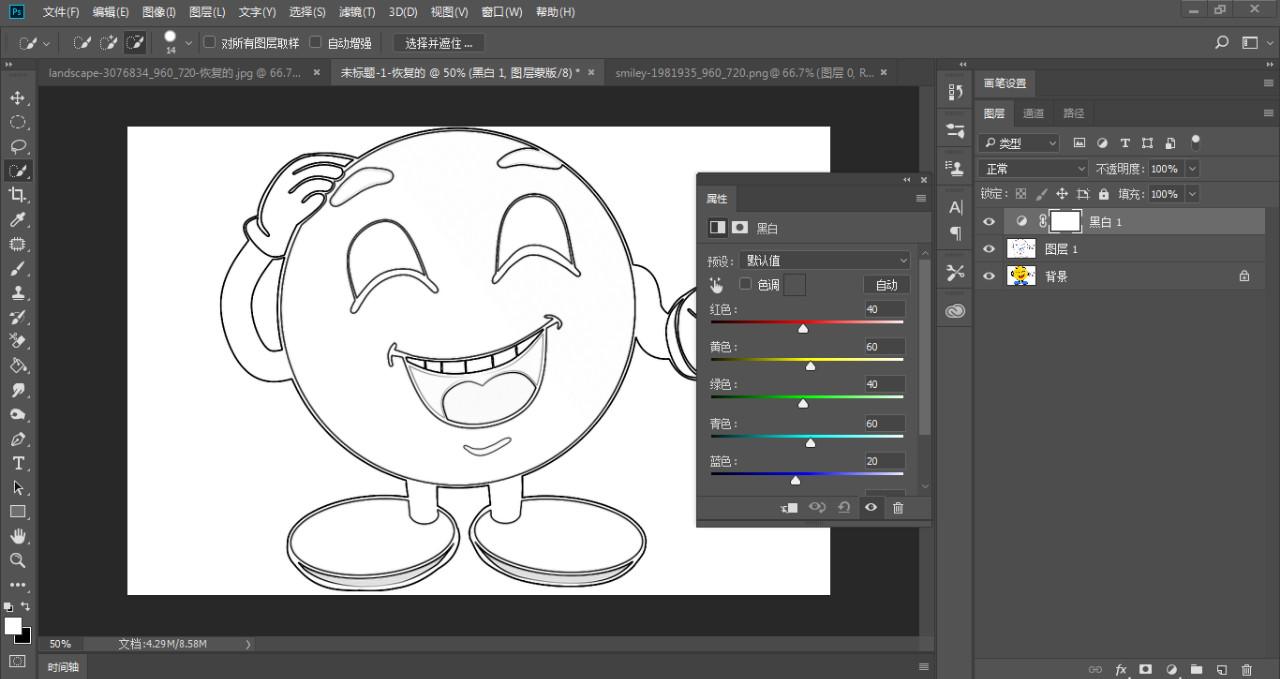Enable 对所有图层取样 checkbox
Screen dimensions: 1280x679
pyautogui.click(x=210, y=42)
